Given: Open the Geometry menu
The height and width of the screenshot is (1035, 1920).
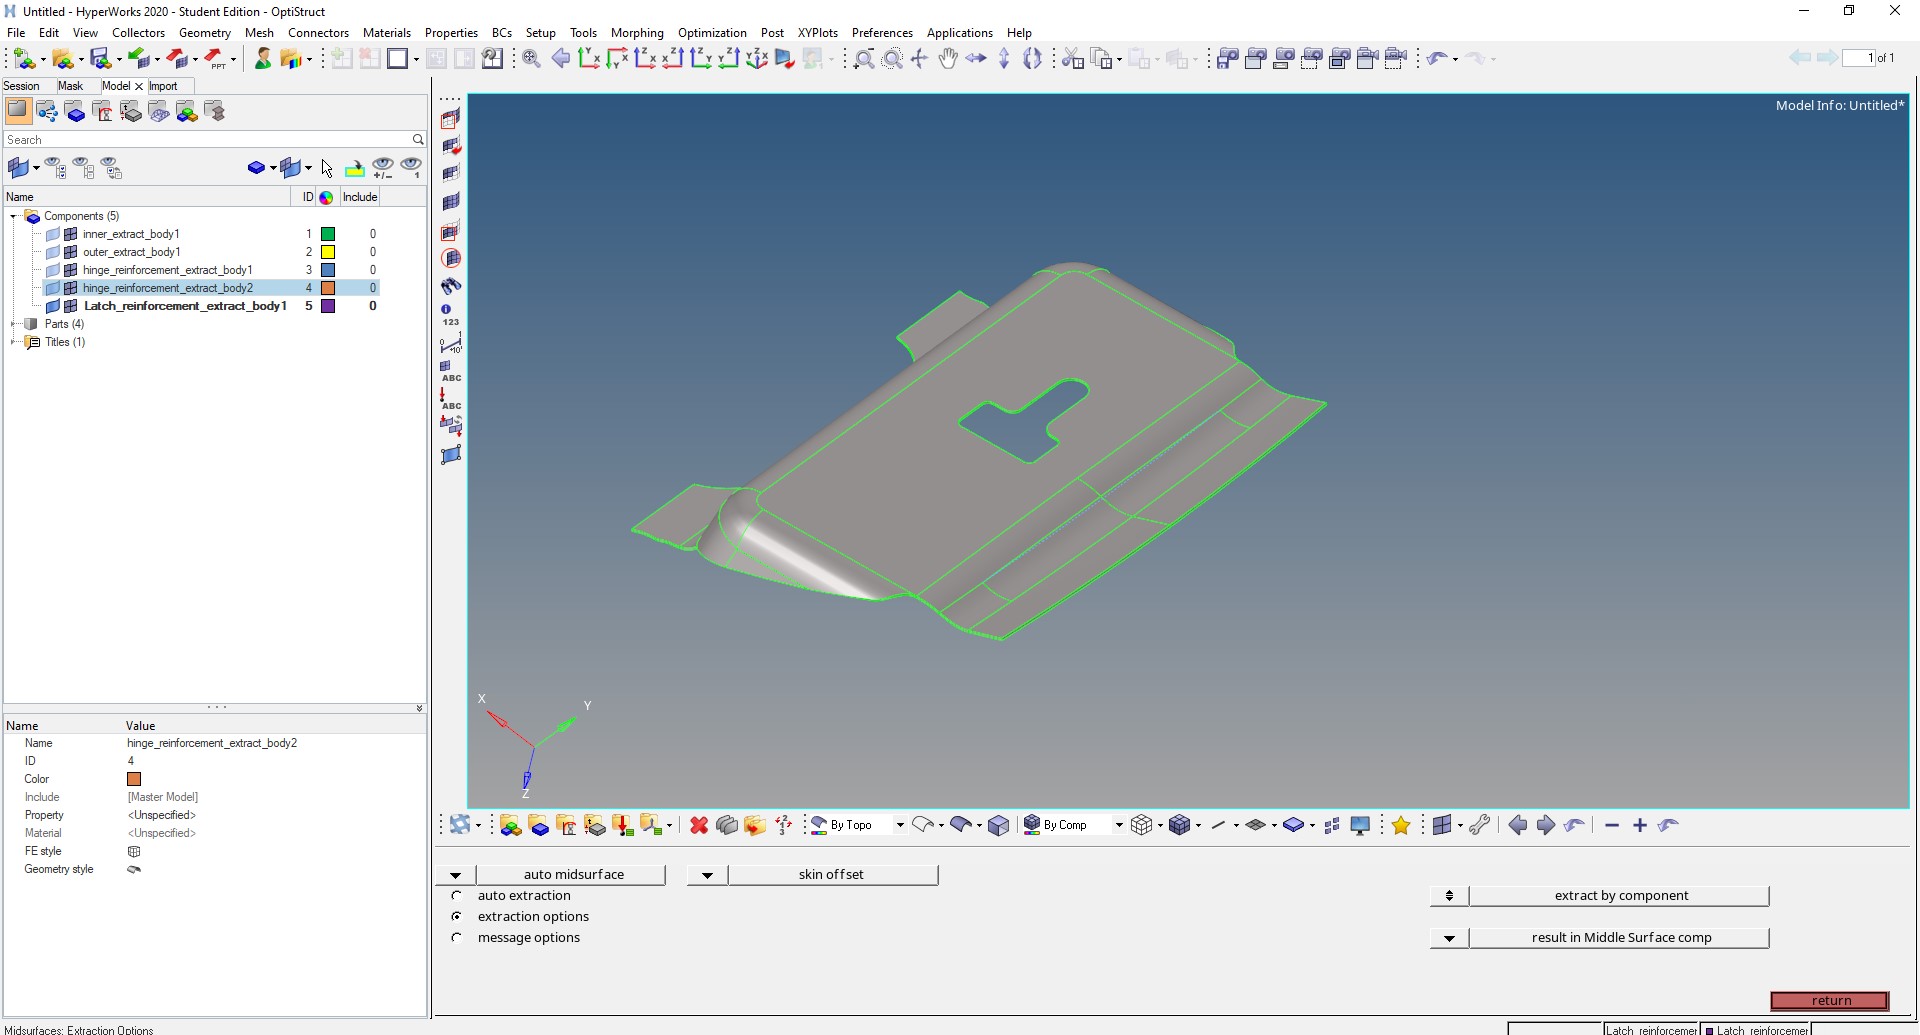Looking at the screenshot, I should pos(204,33).
